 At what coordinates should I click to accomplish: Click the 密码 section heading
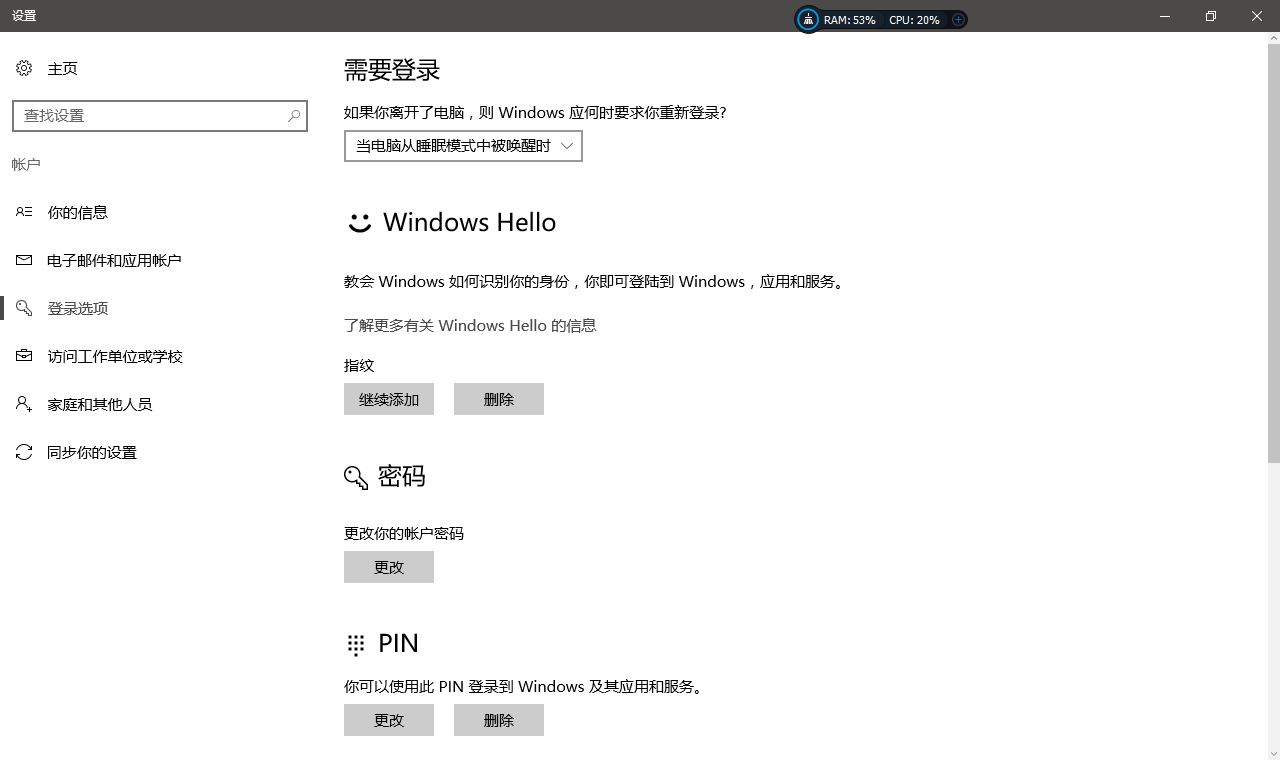click(402, 476)
